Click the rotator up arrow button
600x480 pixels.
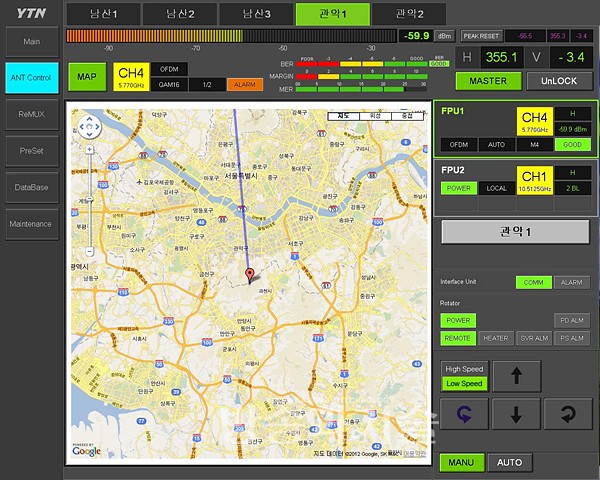coord(517,376)
